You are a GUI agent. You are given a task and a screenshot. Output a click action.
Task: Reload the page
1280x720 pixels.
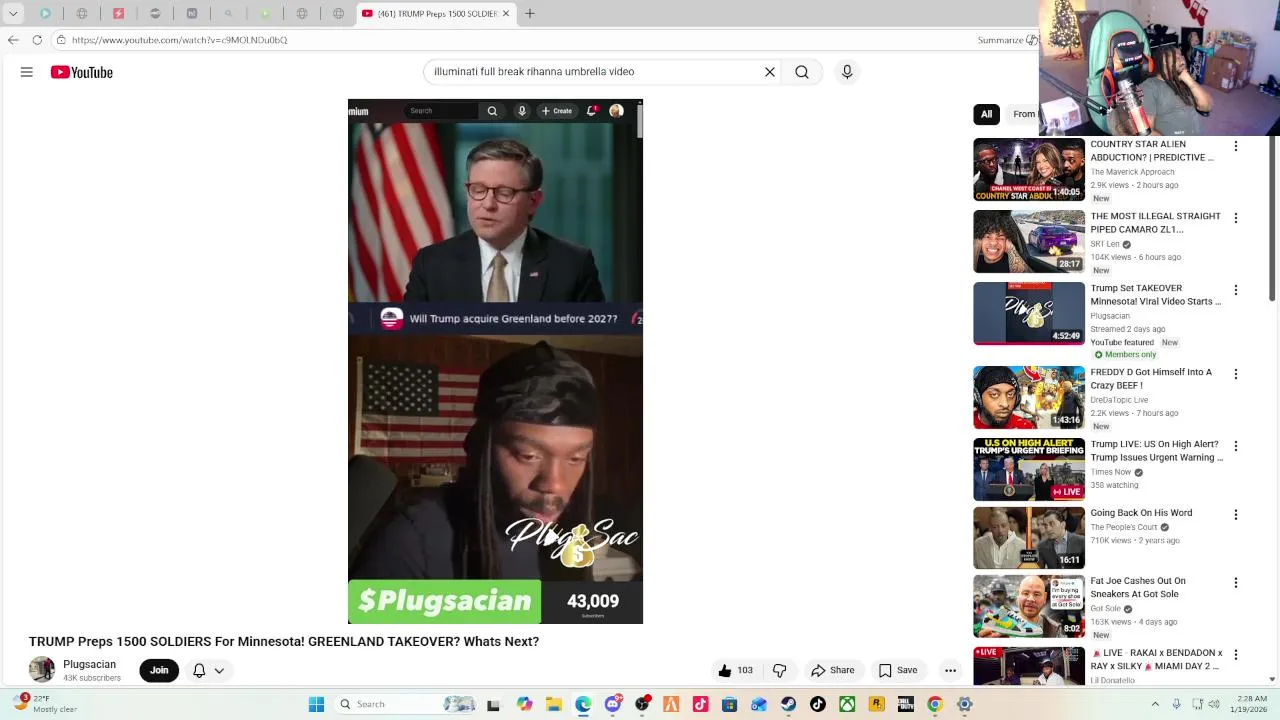pos(37,40)
